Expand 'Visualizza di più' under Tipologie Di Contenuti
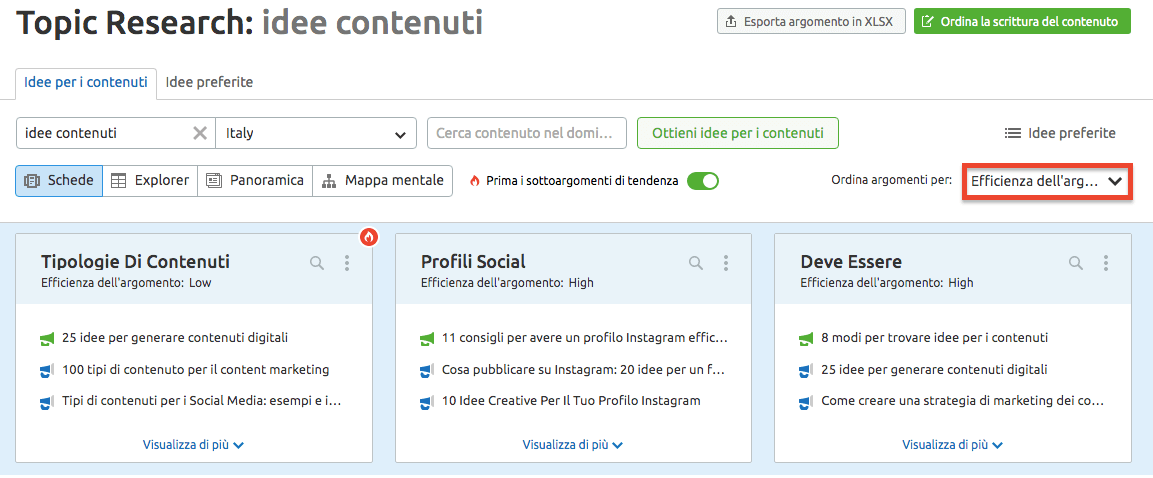 pos(193,445)
